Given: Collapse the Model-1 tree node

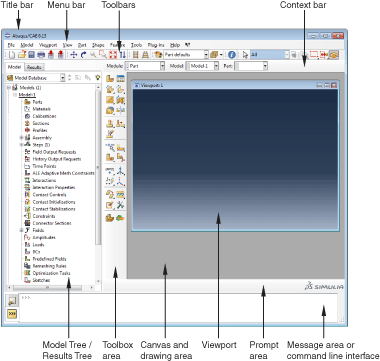Looking at the screenshot, I should click(15, 95).
